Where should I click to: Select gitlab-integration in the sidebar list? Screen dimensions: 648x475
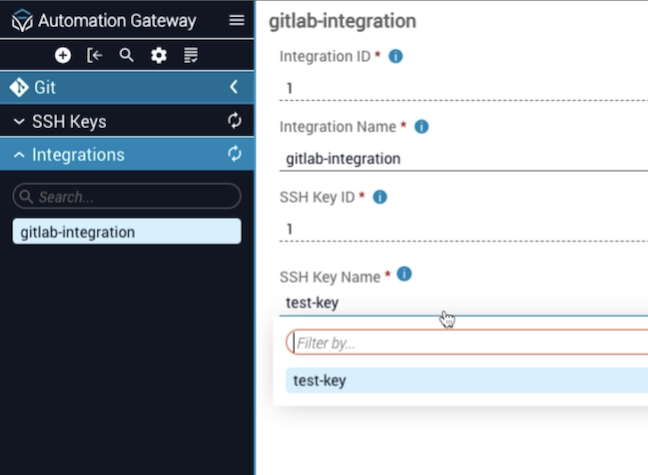[126, 232]
